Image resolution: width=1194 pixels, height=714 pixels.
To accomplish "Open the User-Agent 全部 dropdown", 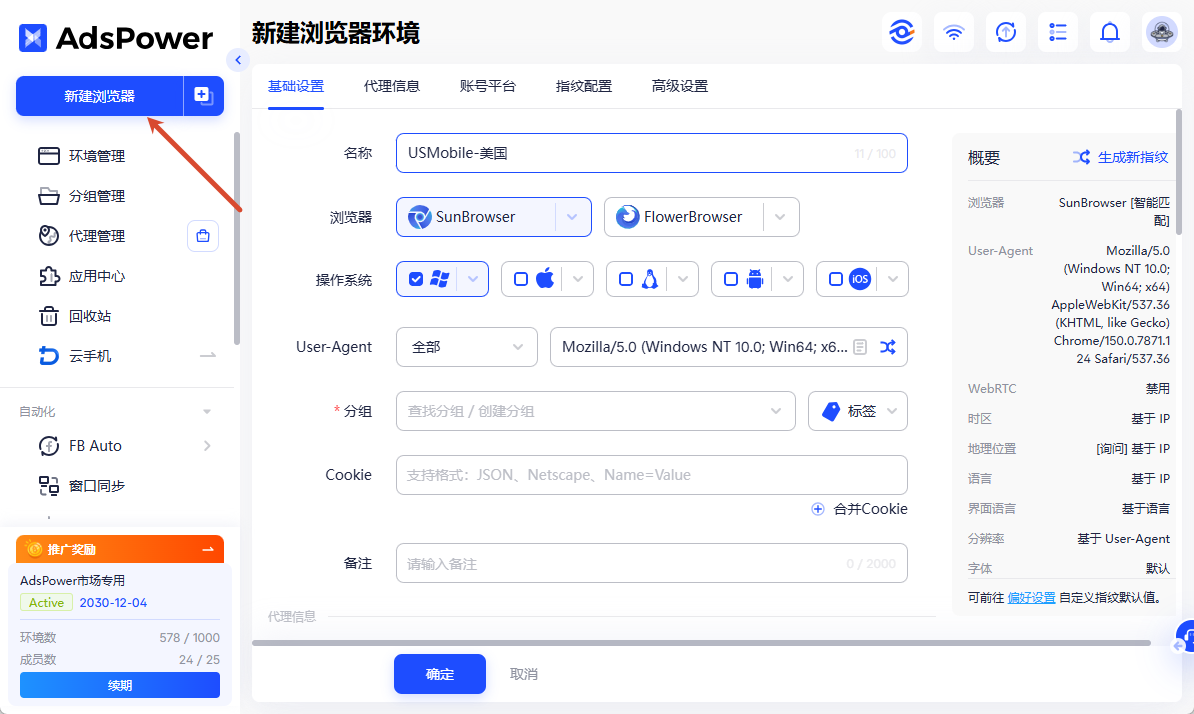I will pyautogui.click(x=467, y=347).
